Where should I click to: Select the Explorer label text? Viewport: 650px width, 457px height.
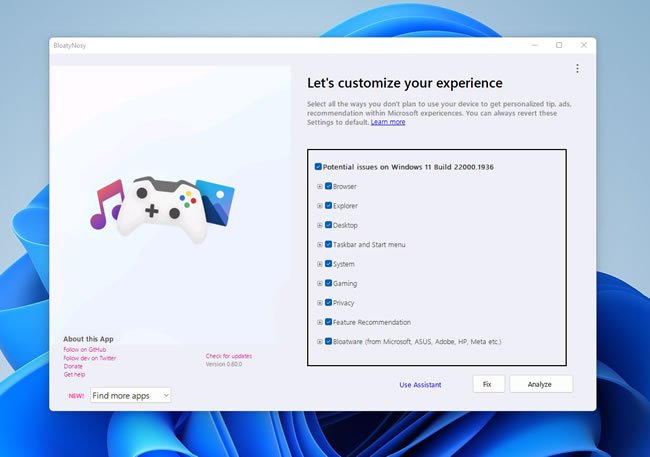coord(345,206)
